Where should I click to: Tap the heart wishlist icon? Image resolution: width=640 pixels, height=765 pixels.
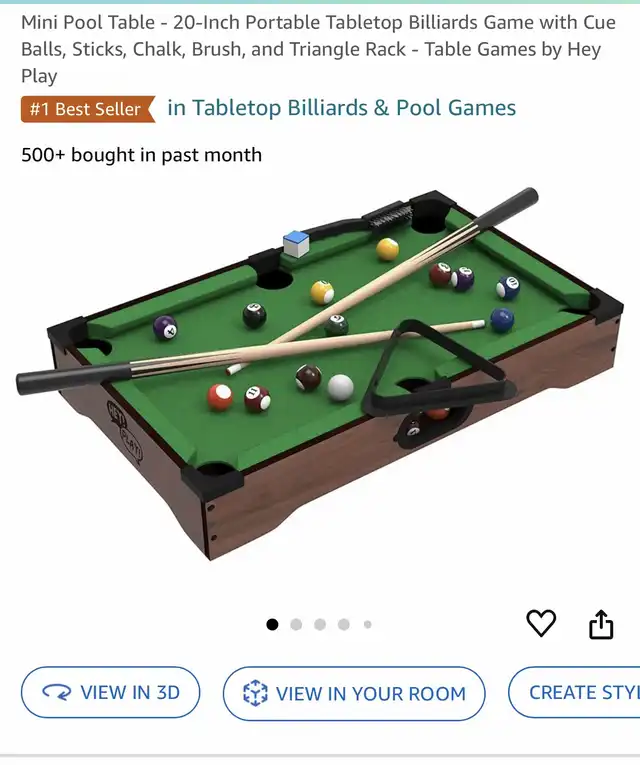click(541, 623)
